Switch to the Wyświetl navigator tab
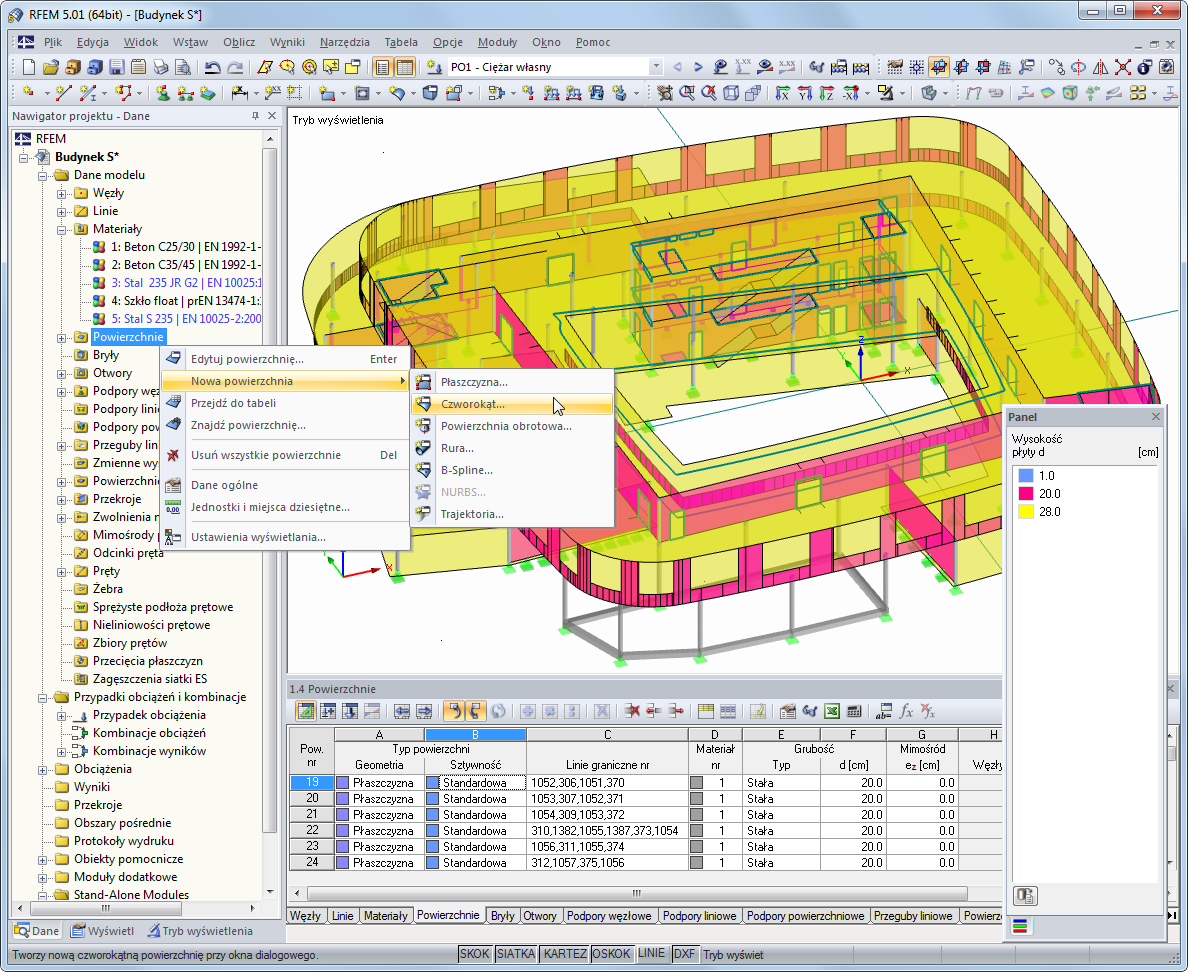The width and height of the screenshot is (1188, 972). click(102, 931)
